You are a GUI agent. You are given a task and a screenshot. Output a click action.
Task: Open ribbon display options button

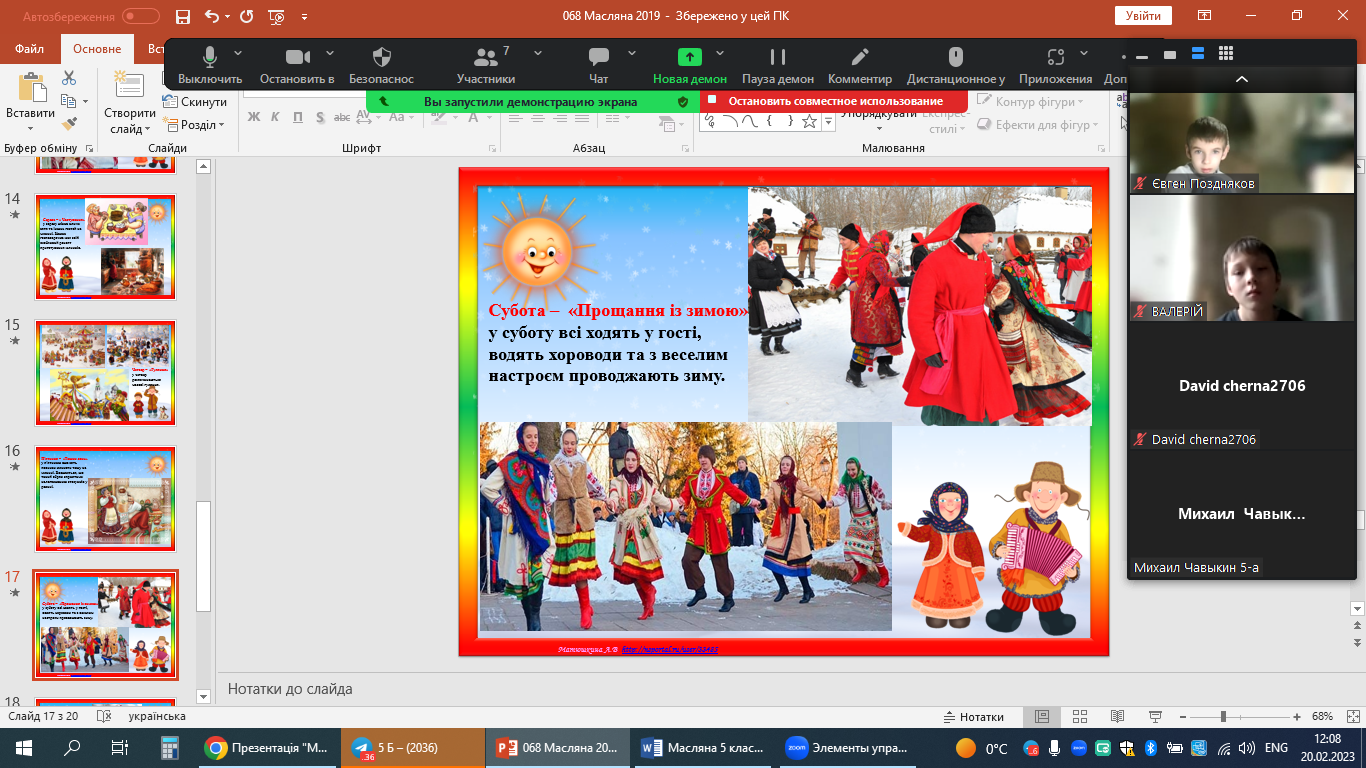click(1205, 16)
